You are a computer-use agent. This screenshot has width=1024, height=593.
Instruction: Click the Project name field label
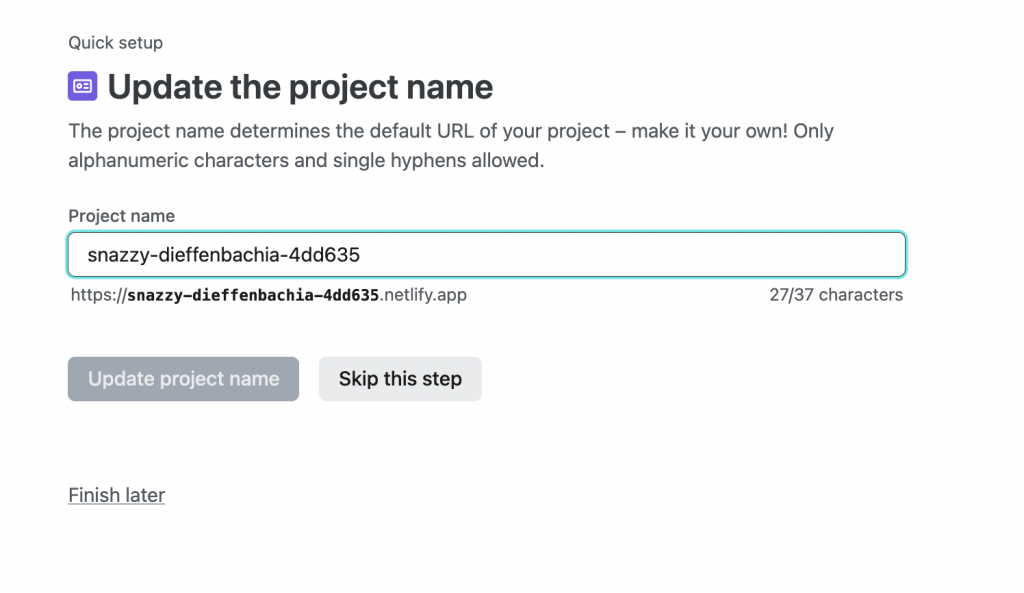click(x=121, y=216)
